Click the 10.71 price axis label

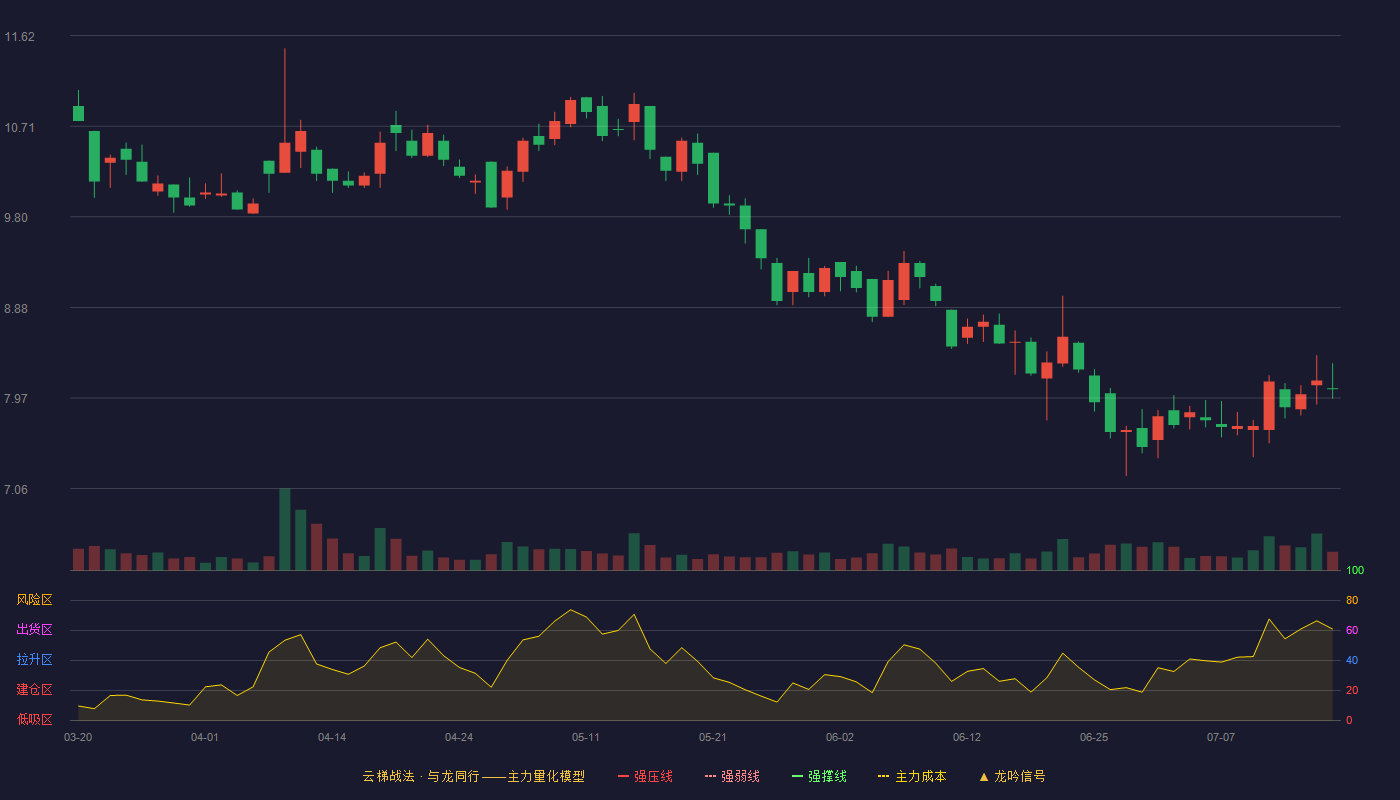(19, 128)
